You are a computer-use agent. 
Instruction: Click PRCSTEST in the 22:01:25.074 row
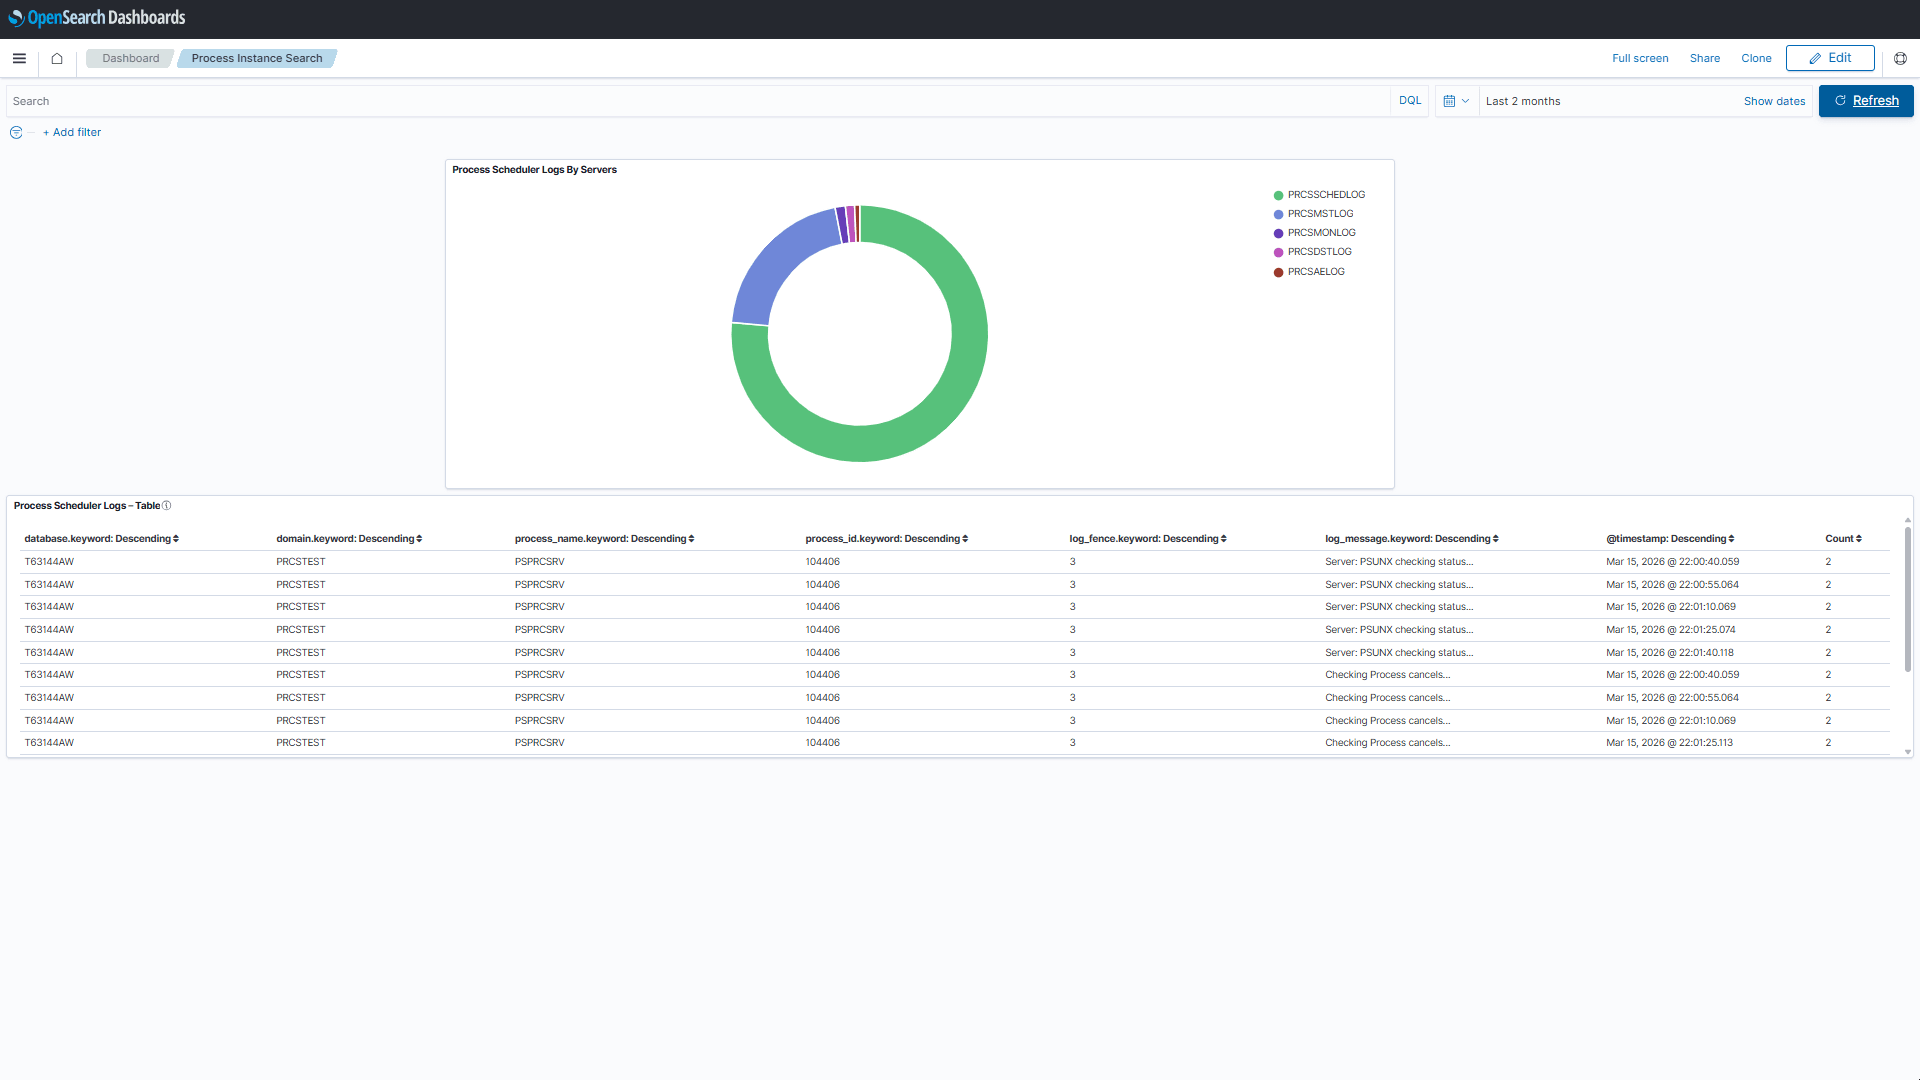[x=301, y=630]
